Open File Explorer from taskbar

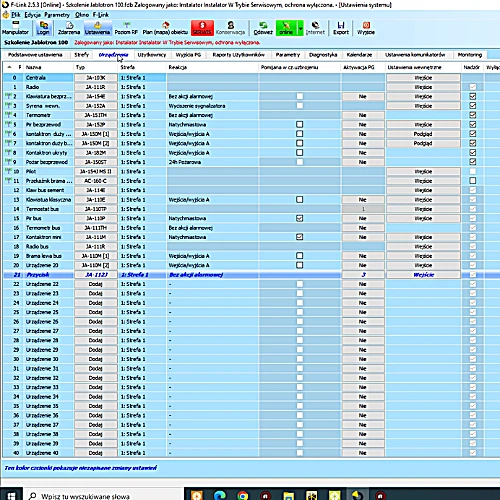289,496
